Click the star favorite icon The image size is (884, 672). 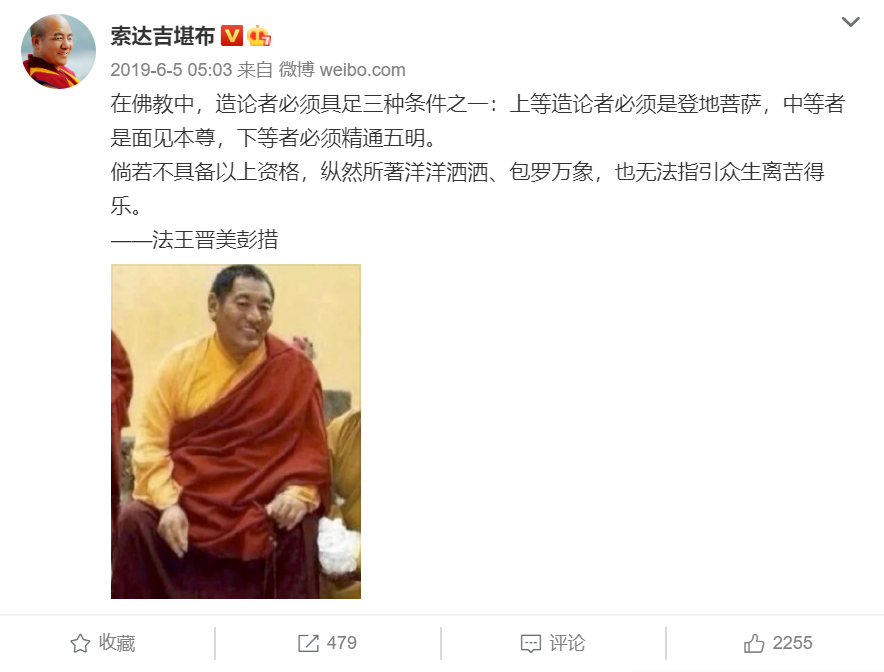(80, 643)
